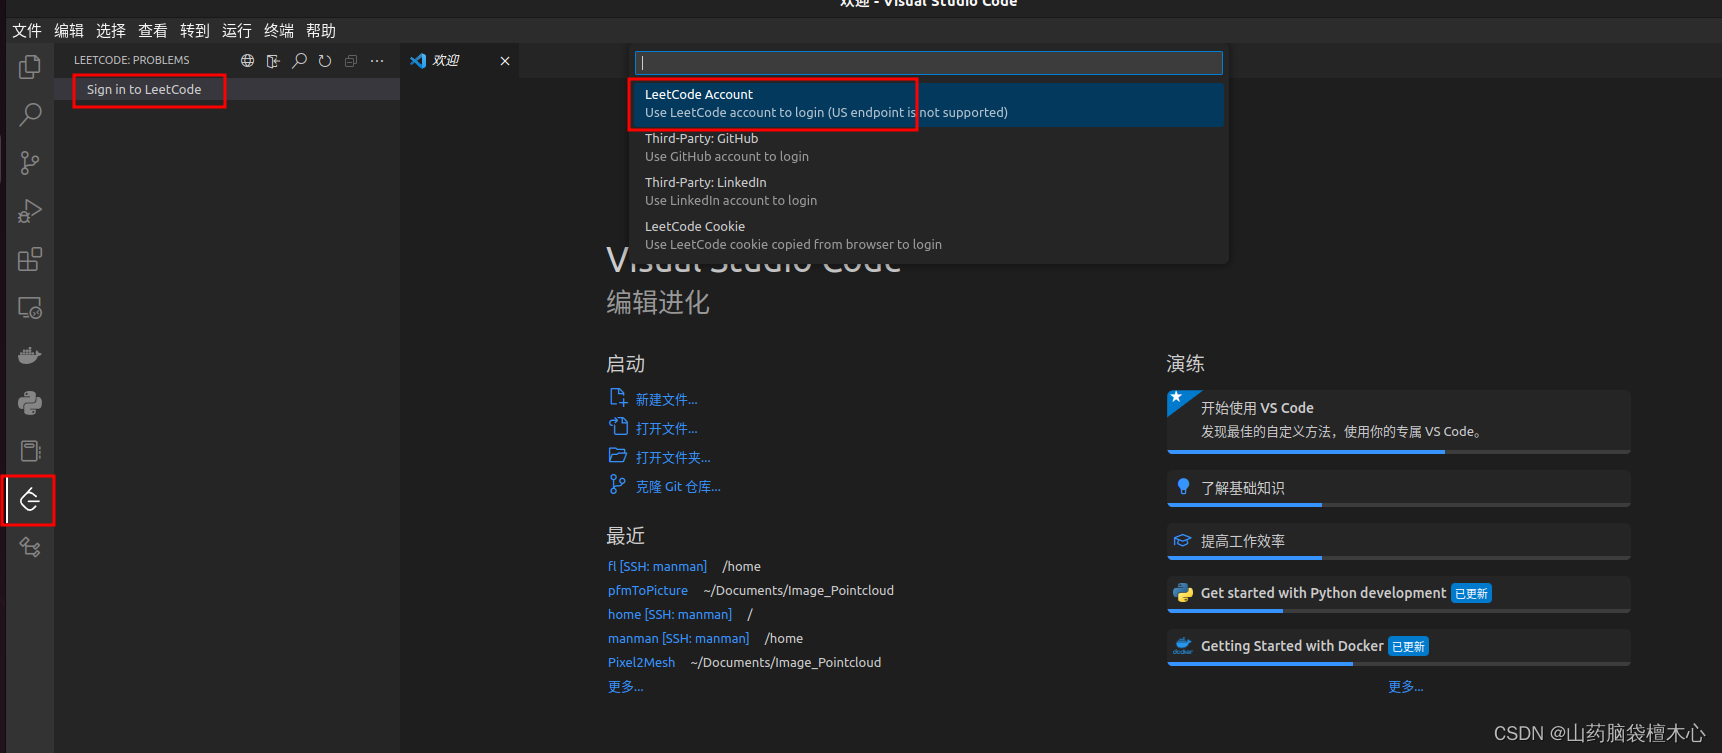Open the LeetCode view icon
Screen dimensions: 1722x753
tap(30, 500)
